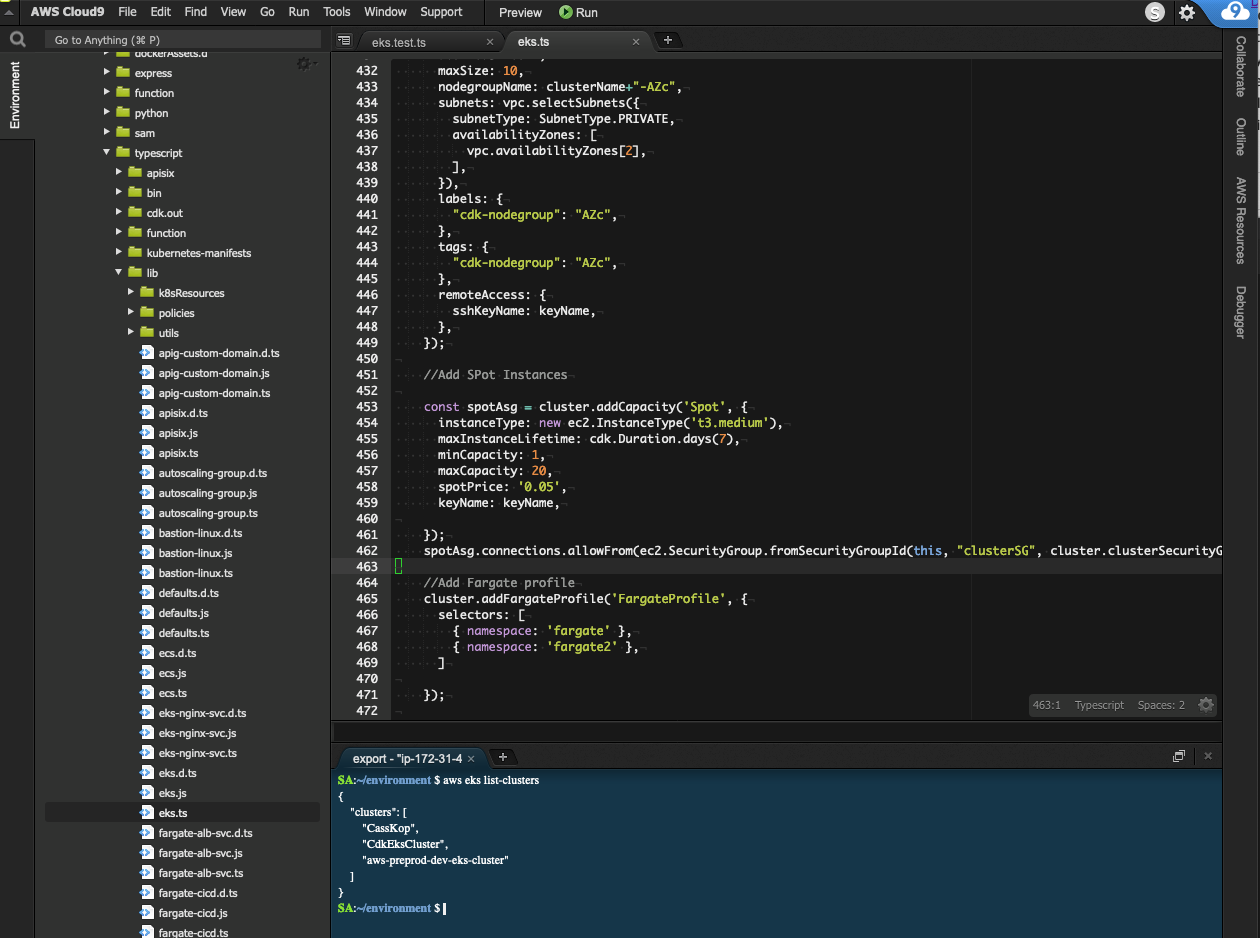
Task: Open preferences gear icon in top bar
Action: tap(1187, 12)
